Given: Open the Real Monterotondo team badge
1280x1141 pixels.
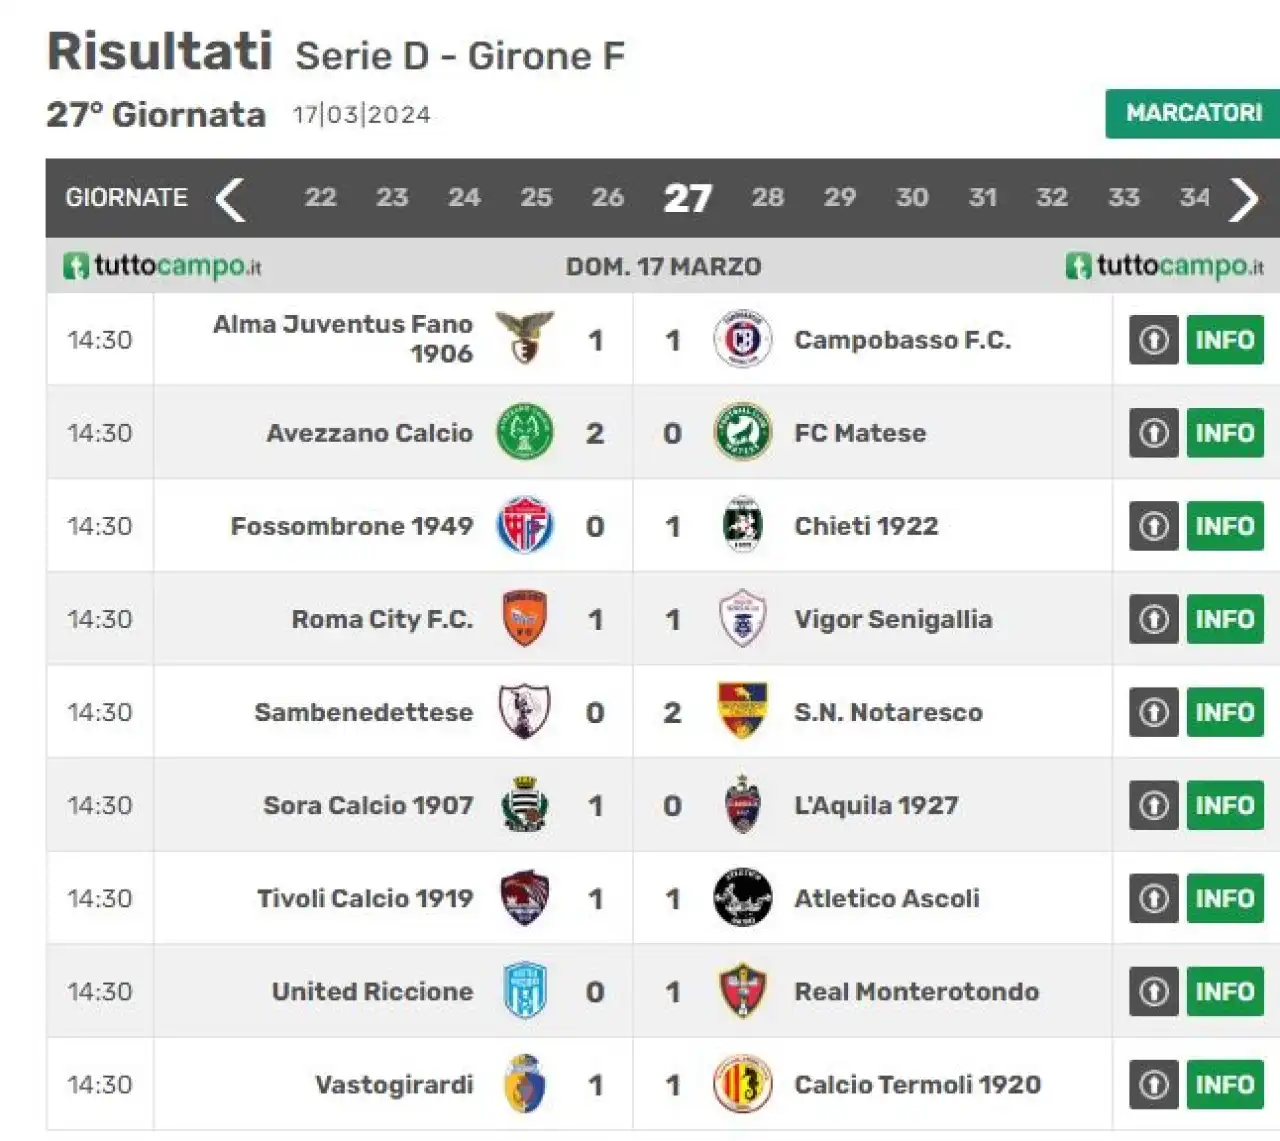Looking at the screenshot, I should pos(742,990).
